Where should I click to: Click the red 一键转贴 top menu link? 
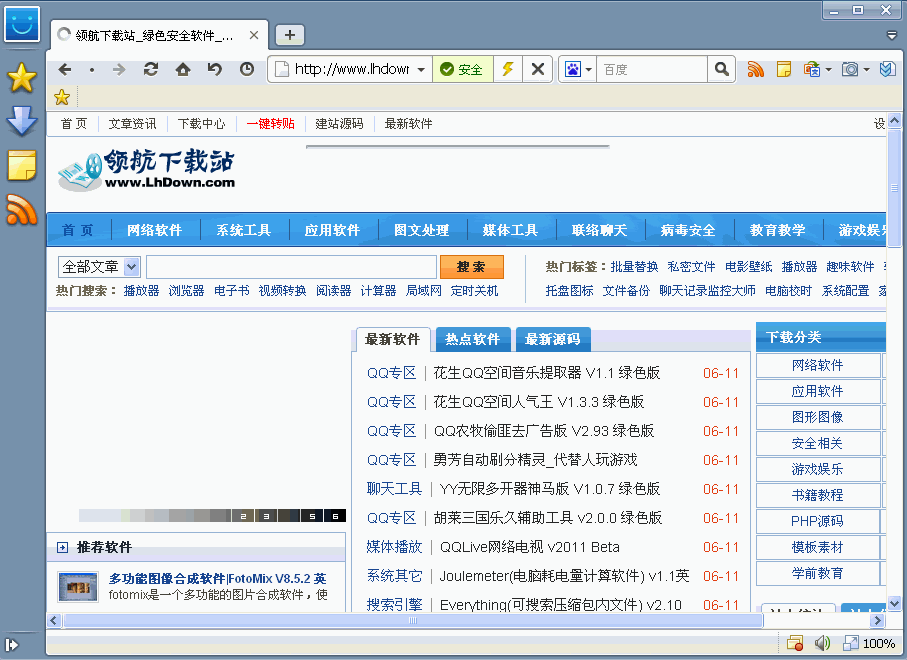point(271,123)
